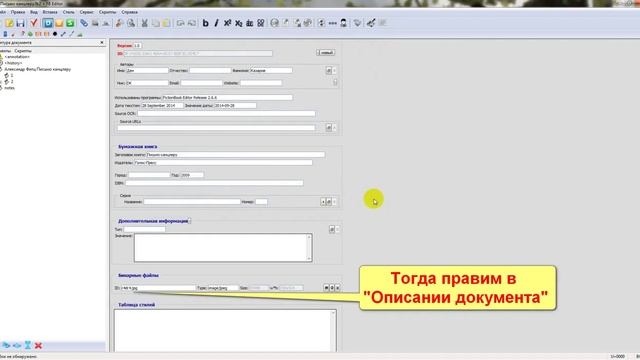Click the Год year field

(192, 175)
